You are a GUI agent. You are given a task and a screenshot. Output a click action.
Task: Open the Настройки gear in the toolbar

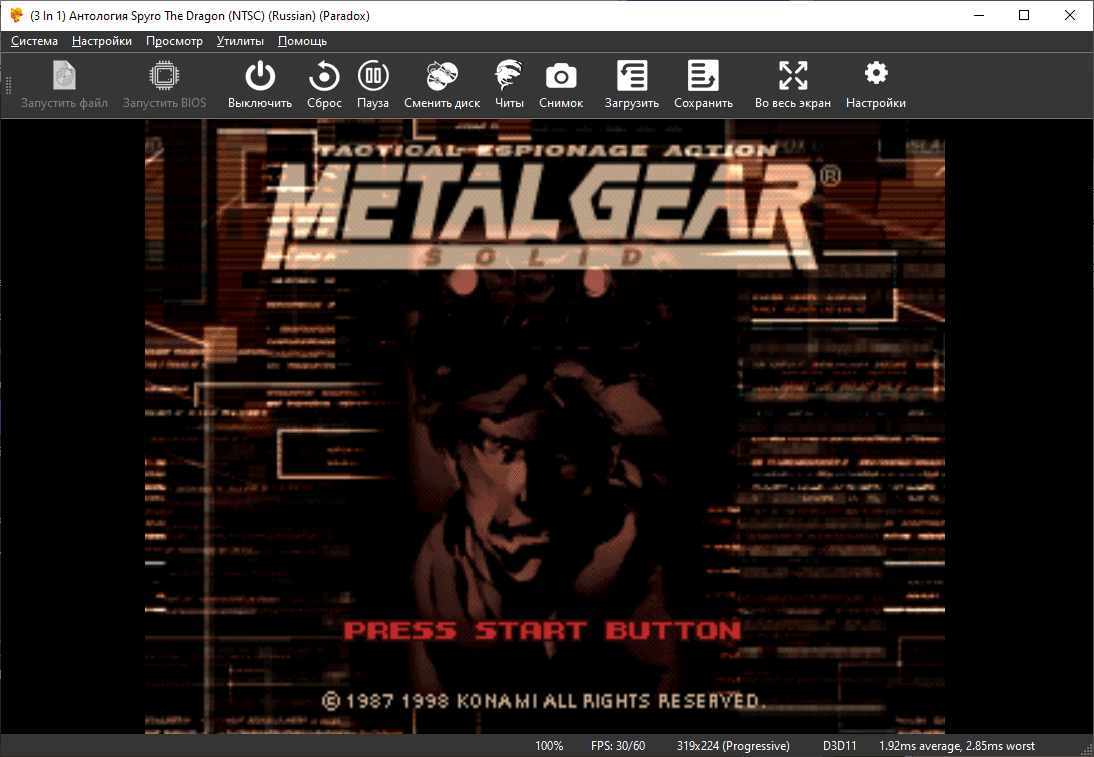click(876, 85)
